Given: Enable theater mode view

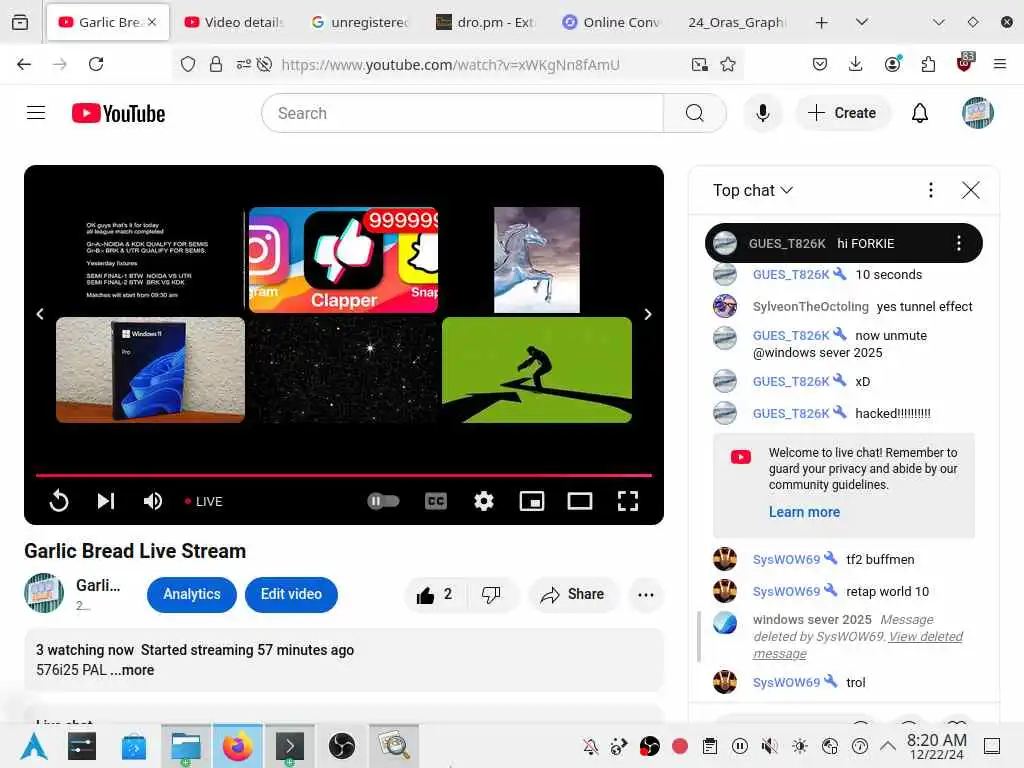Looking at the screenshot, I should (580, 501).
